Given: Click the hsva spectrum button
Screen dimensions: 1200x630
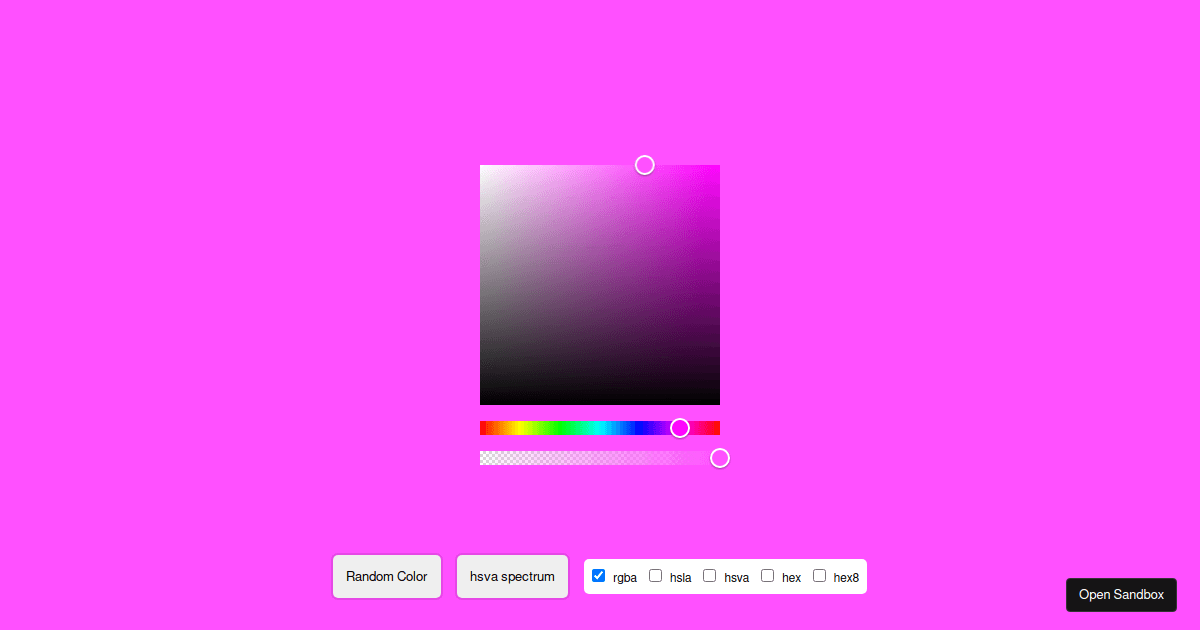Looking at the screenshot, I should [512, 576].
